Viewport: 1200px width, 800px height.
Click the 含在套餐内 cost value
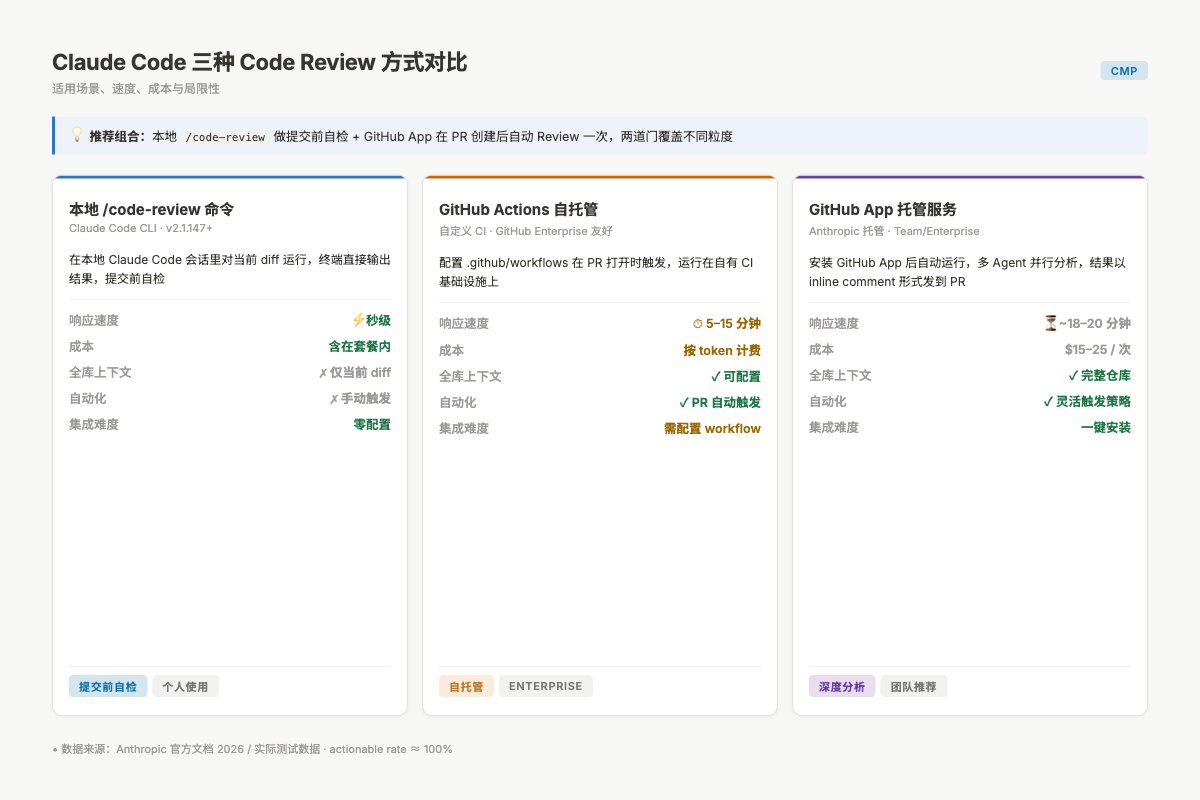360,346
